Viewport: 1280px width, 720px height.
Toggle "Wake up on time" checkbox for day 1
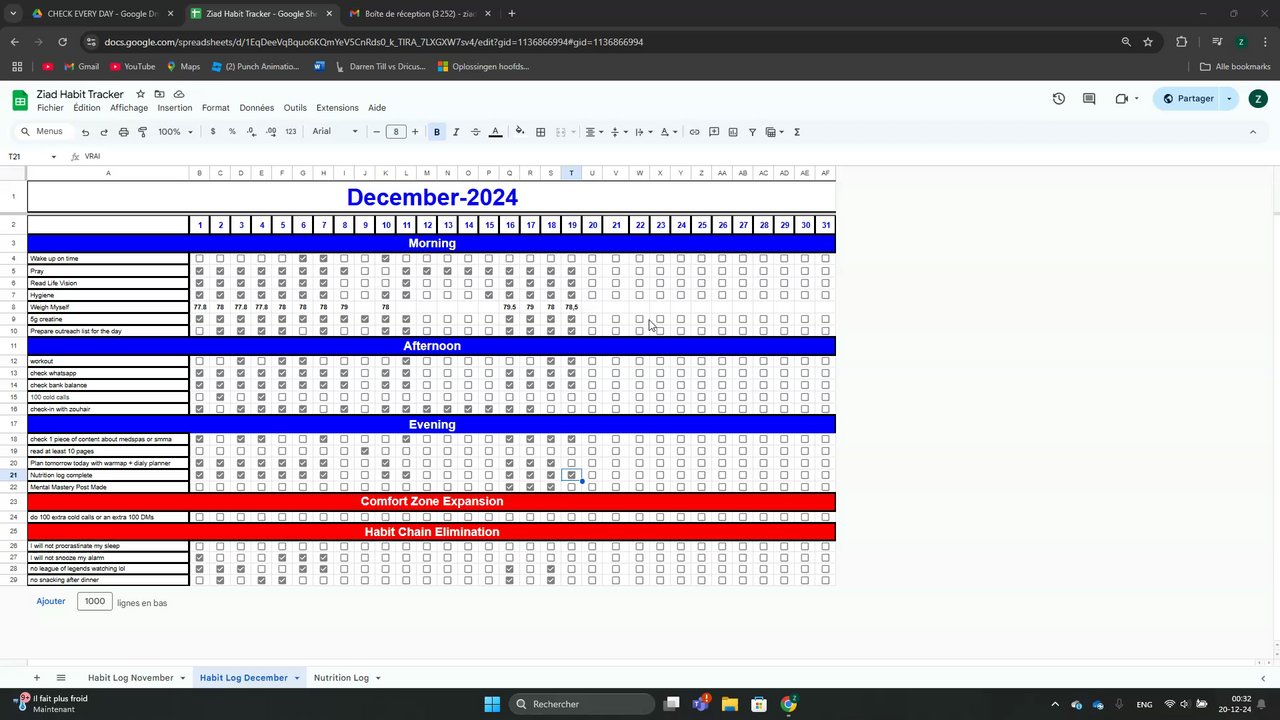click(x=199, y=259)
